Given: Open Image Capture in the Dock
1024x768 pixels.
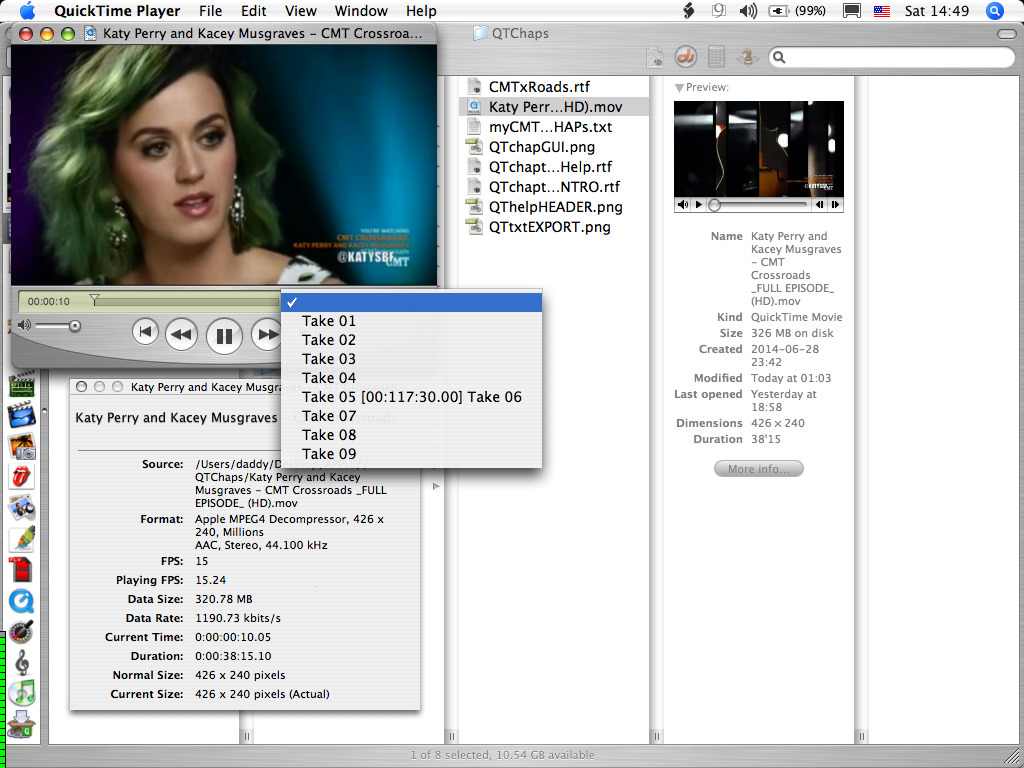Looking at the screenshot, I should point(22,447).
